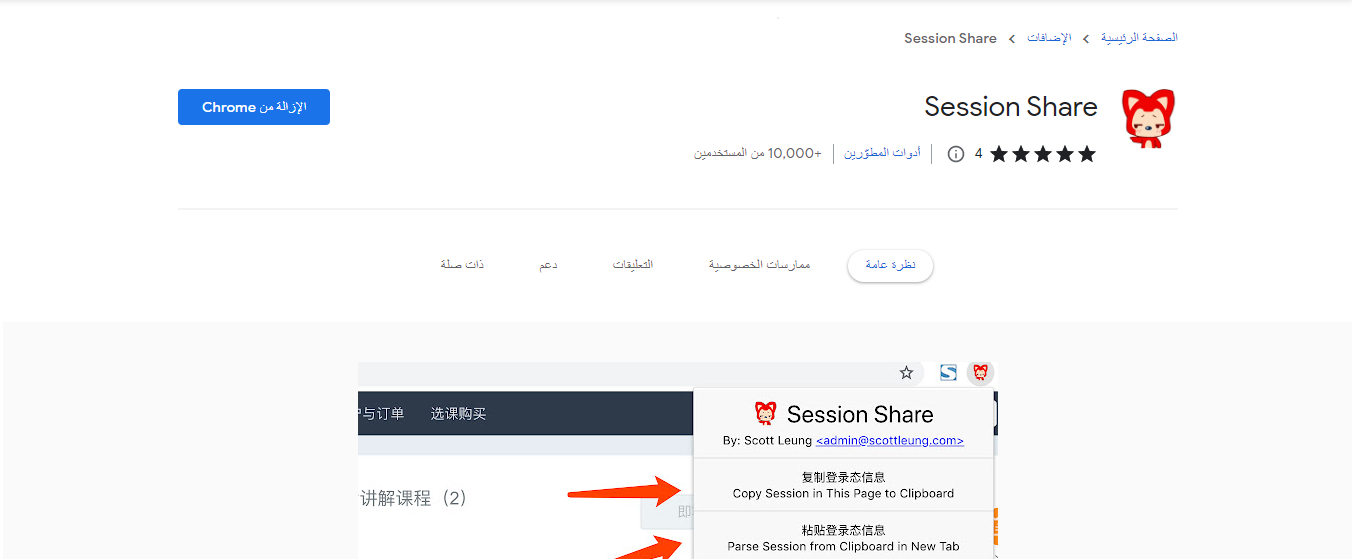Open the "الصفحة الرئيسية" breadcrumb link
Screen dimensions: 1352x559
coord(1139,38)
